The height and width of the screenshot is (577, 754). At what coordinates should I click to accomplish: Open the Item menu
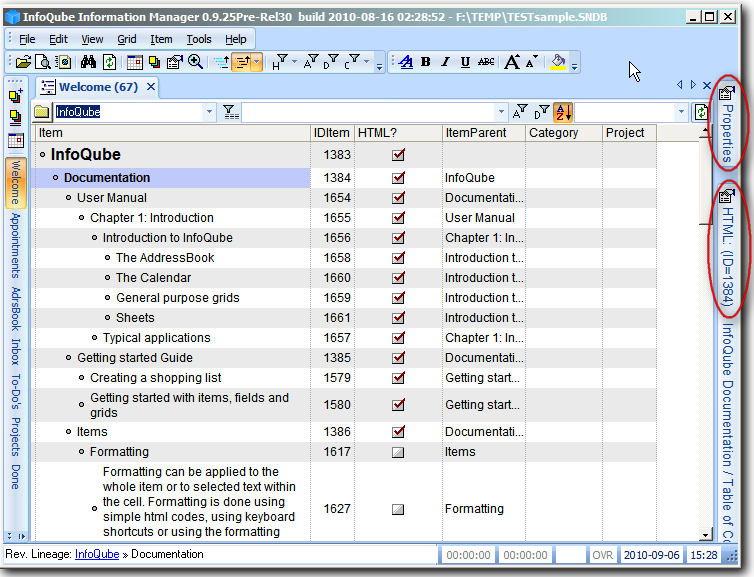coord(161,39)
